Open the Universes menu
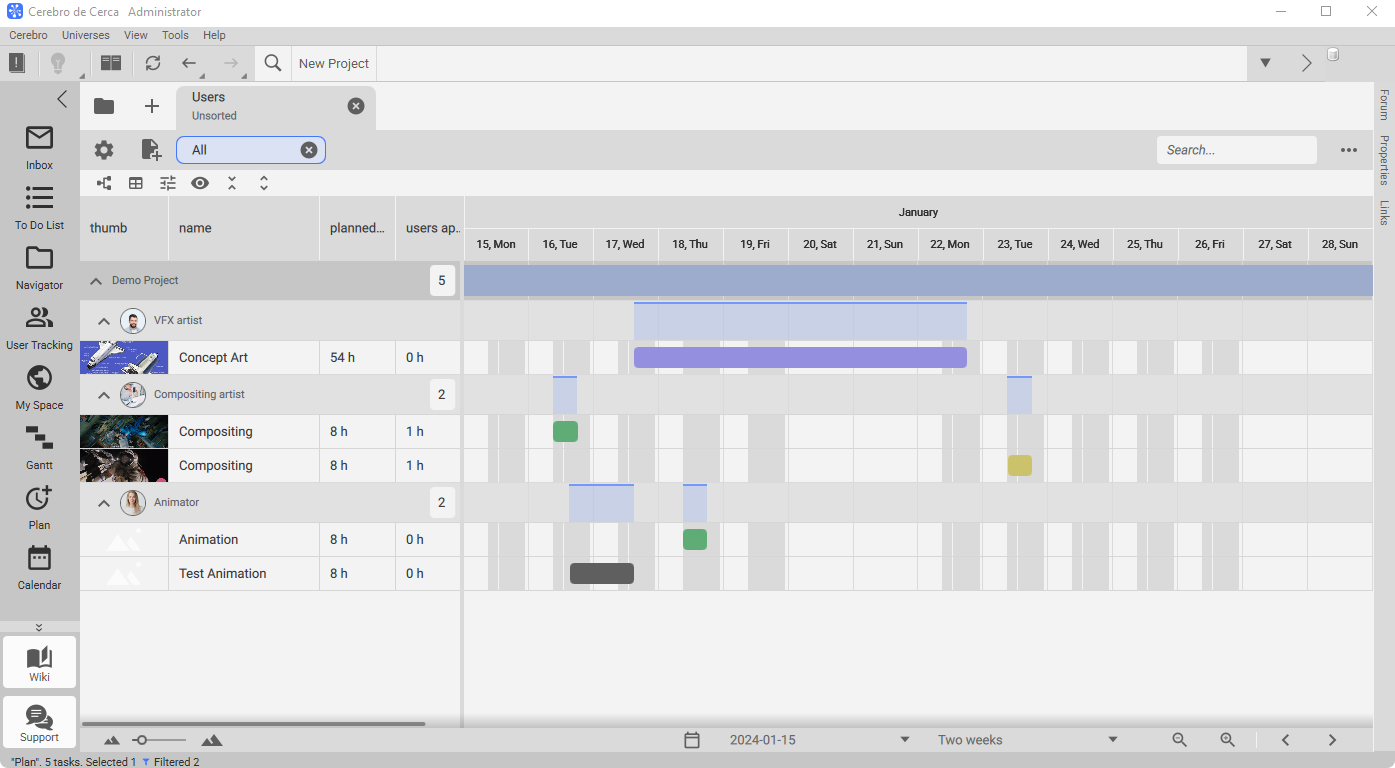The width and height of the screenshot is (1395, 768). [x=85, y=35]
